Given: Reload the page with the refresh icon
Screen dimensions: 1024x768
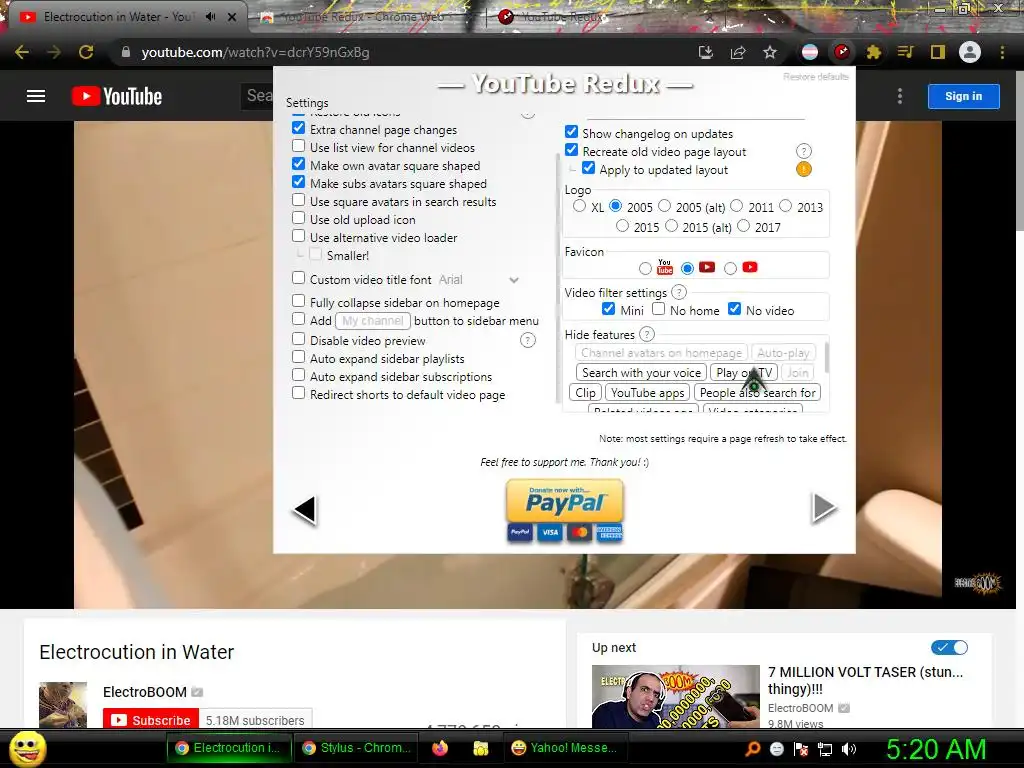Looking at the screenshot, I should [86, 52].
